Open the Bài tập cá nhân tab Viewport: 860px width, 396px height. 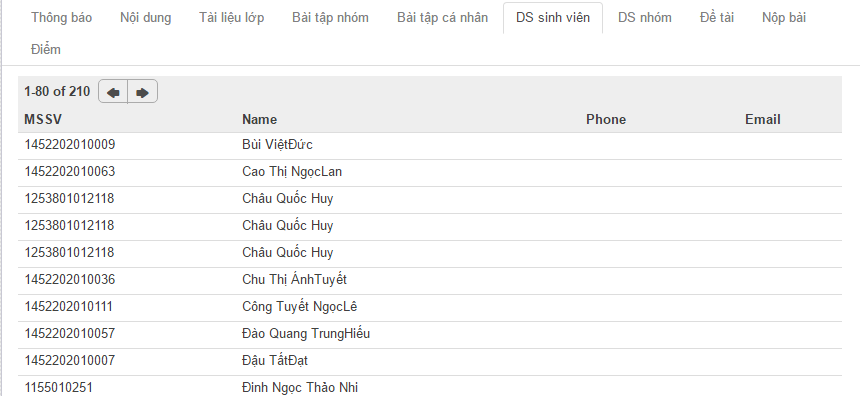[442, 18]
